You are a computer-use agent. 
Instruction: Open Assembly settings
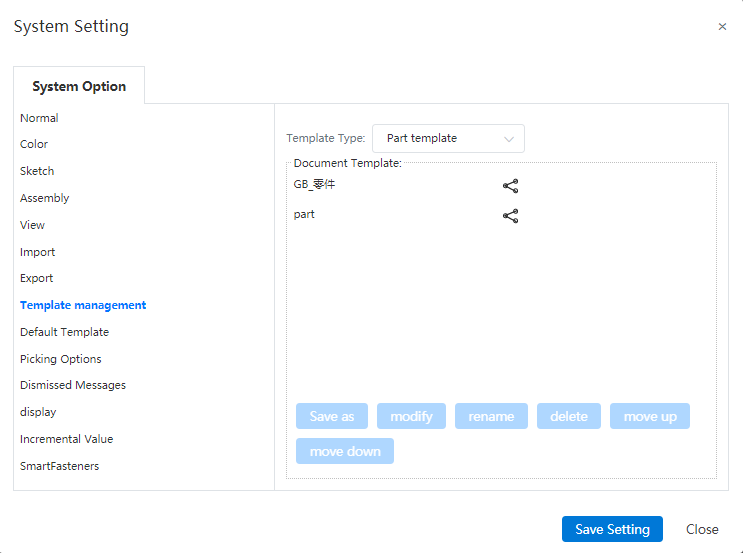[45, 198]
